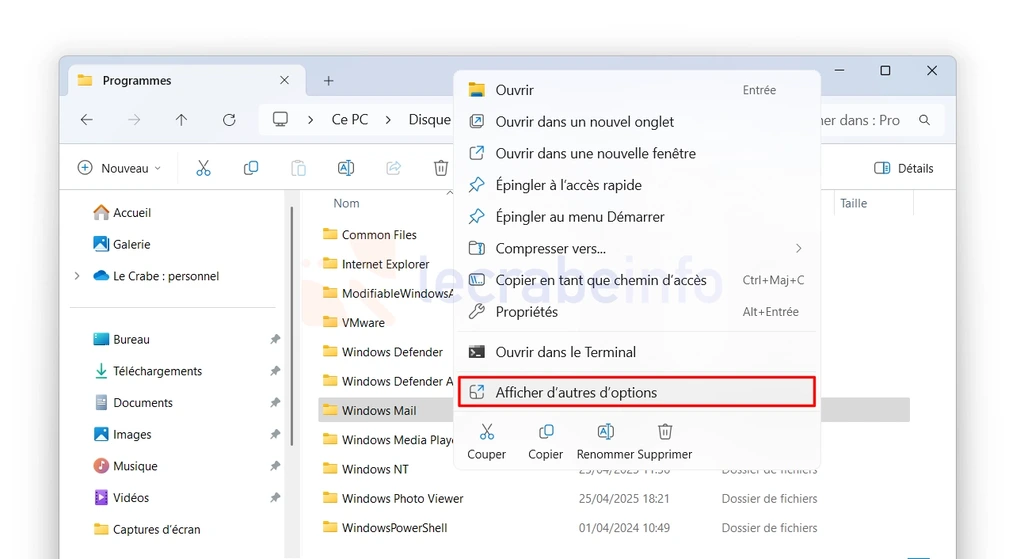
Task: Click the search magnifier icon
Action: pyautogui.click(x=924, y=120)
